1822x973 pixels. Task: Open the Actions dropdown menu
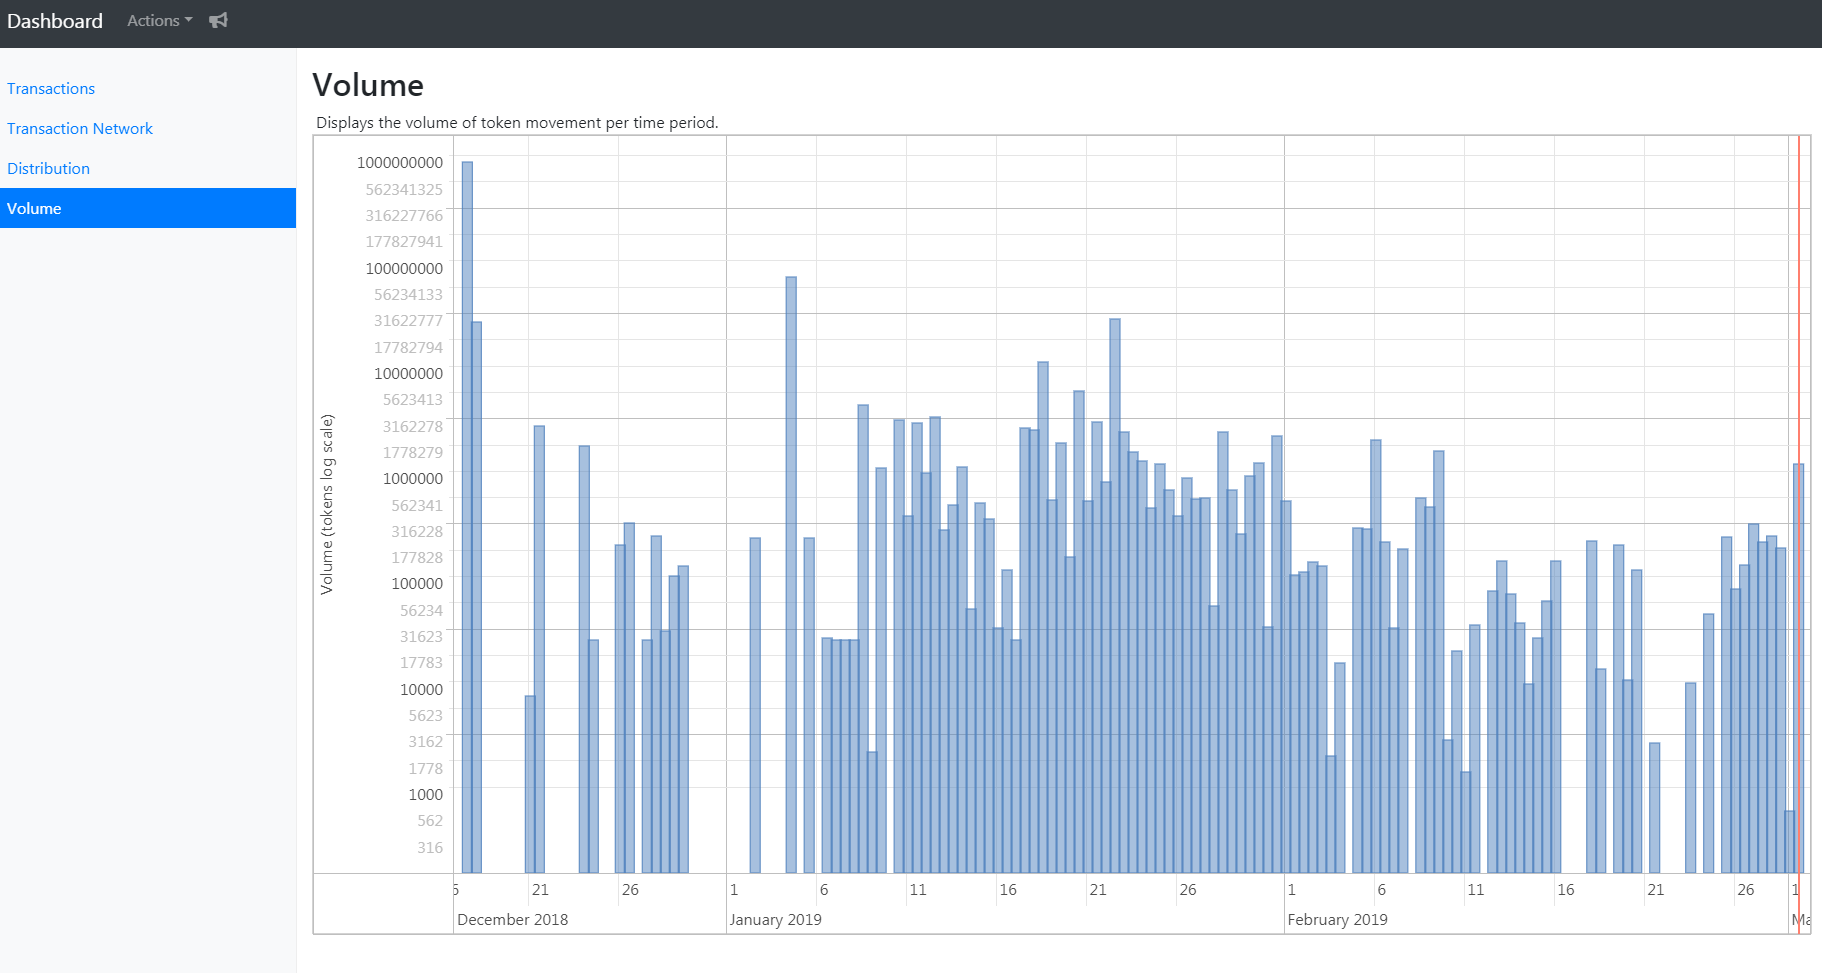tap(160, 20)
